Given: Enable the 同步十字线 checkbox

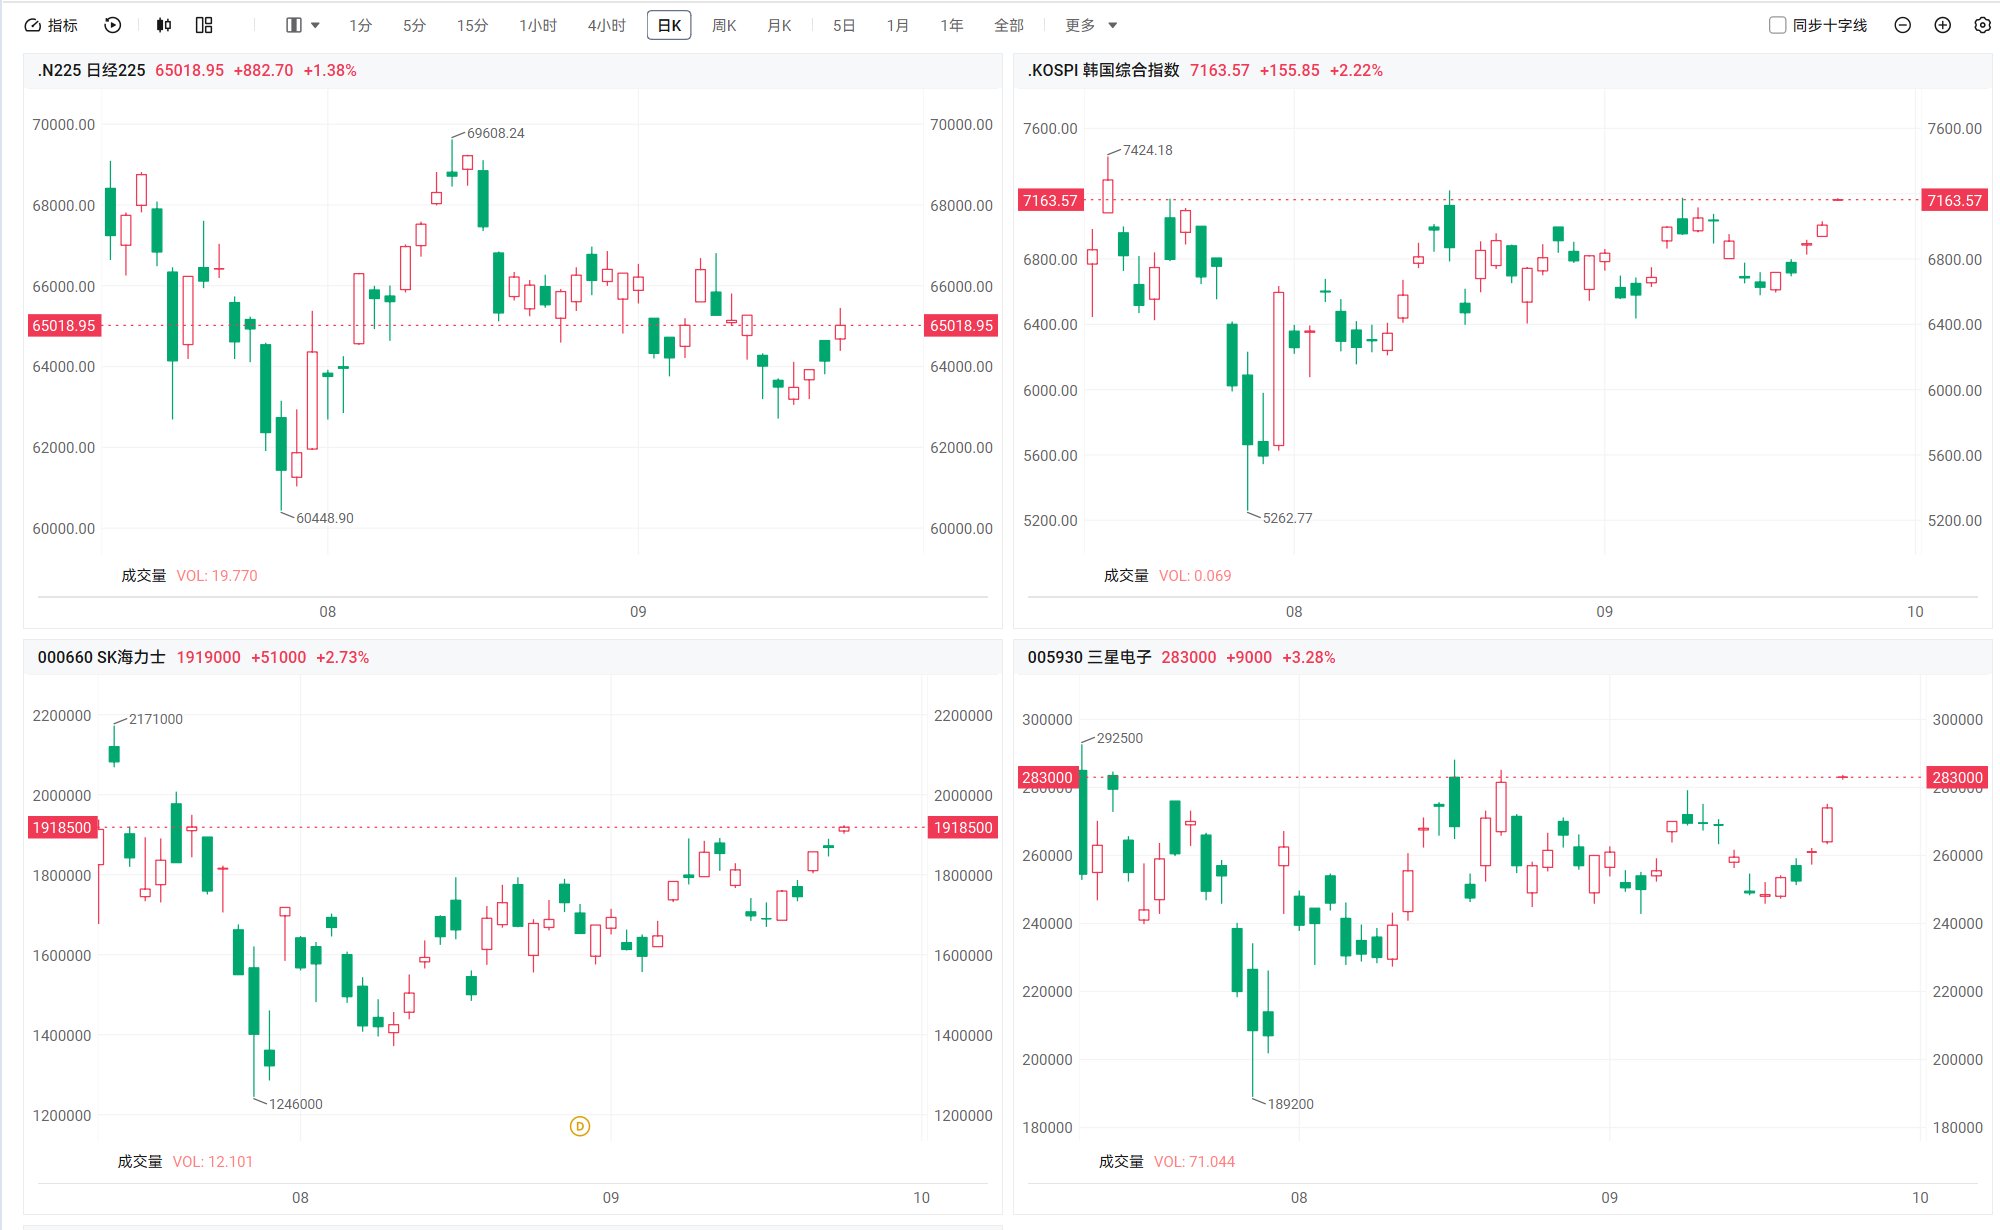Looking at the screenshot, I should coord(1778,25).
